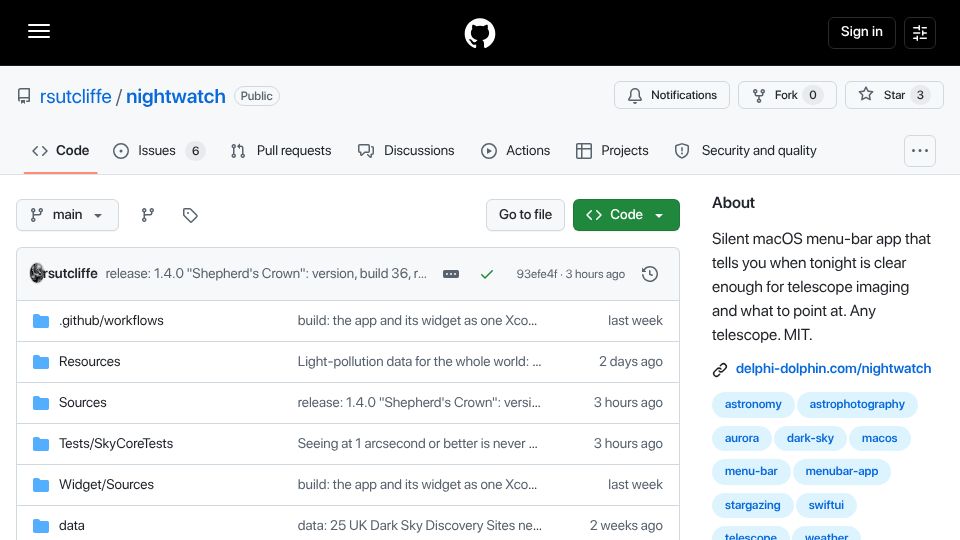The height and width of the screenshot is (540, 960).
Task: Click the folder icon for data
Action: [41, 526]
